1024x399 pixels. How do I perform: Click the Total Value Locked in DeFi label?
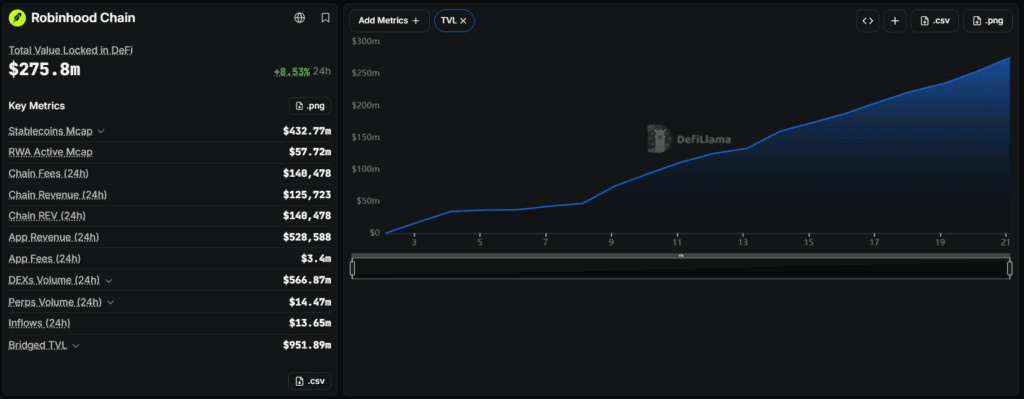pos(71,50)
